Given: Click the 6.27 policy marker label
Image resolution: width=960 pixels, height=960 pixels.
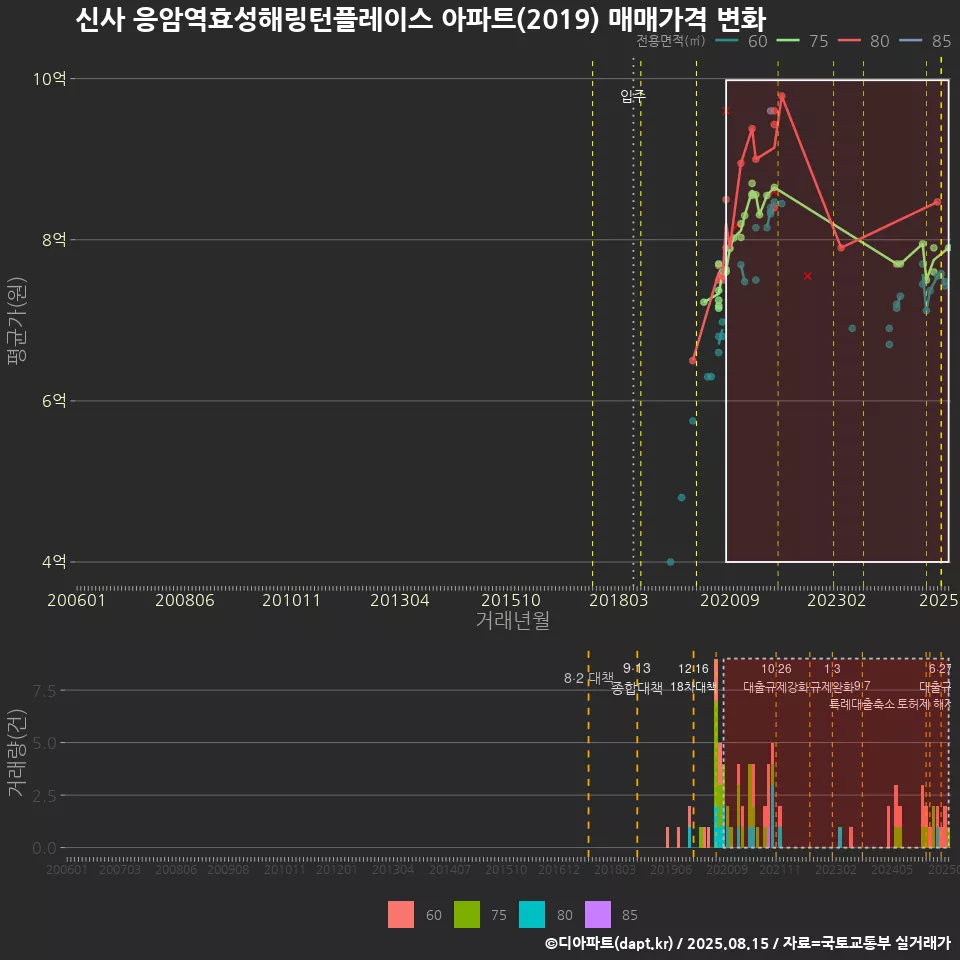Looking at the screenshot, I should tap(939, 669).
